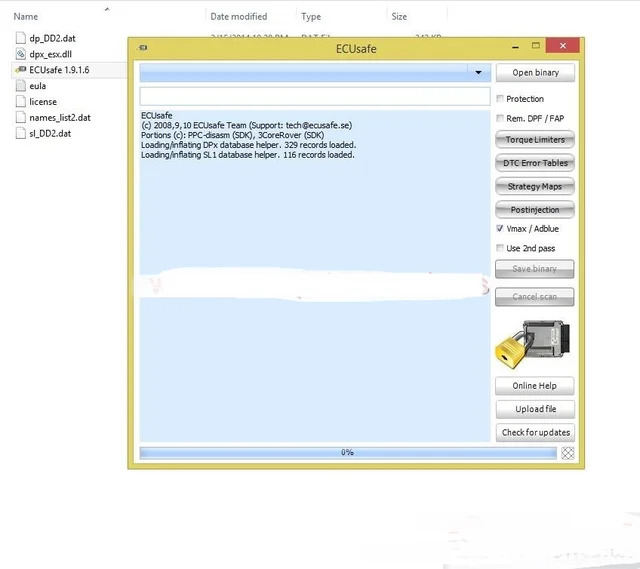Click the DTC Error Tables button
The width and height of the screenshot is (640, 569).
(x=535, y=163)
